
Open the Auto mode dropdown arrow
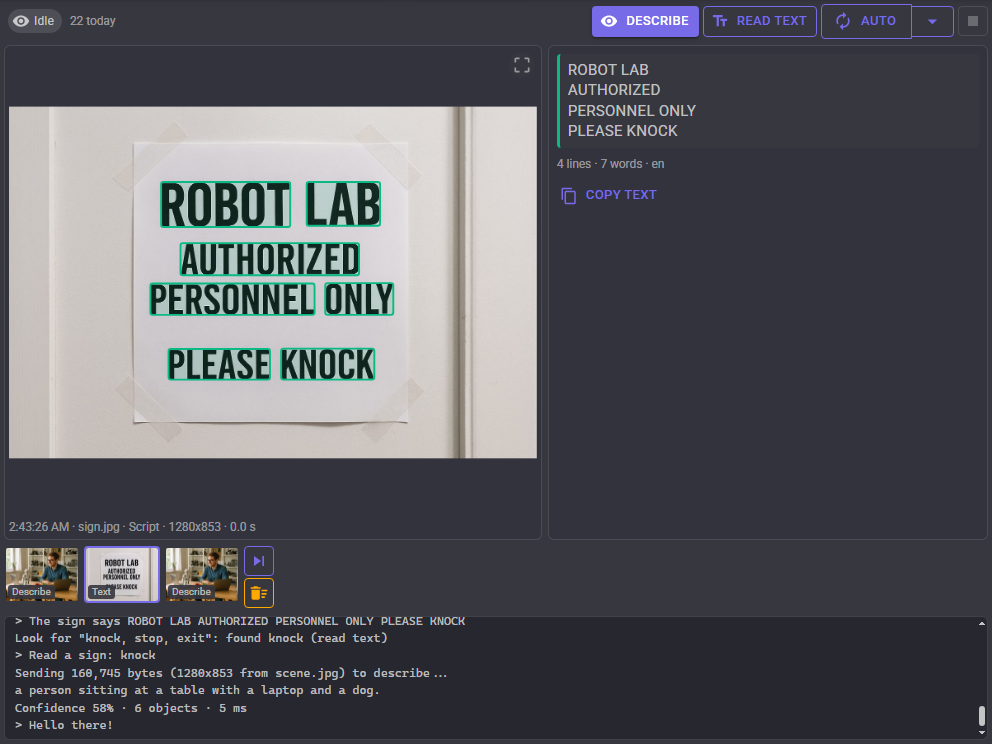coord(932,22)
